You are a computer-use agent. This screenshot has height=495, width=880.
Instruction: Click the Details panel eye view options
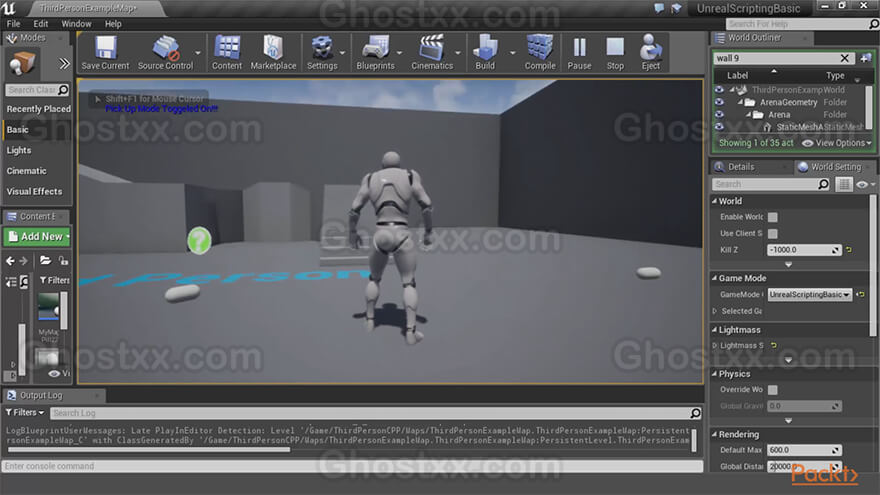click(865, 184)
